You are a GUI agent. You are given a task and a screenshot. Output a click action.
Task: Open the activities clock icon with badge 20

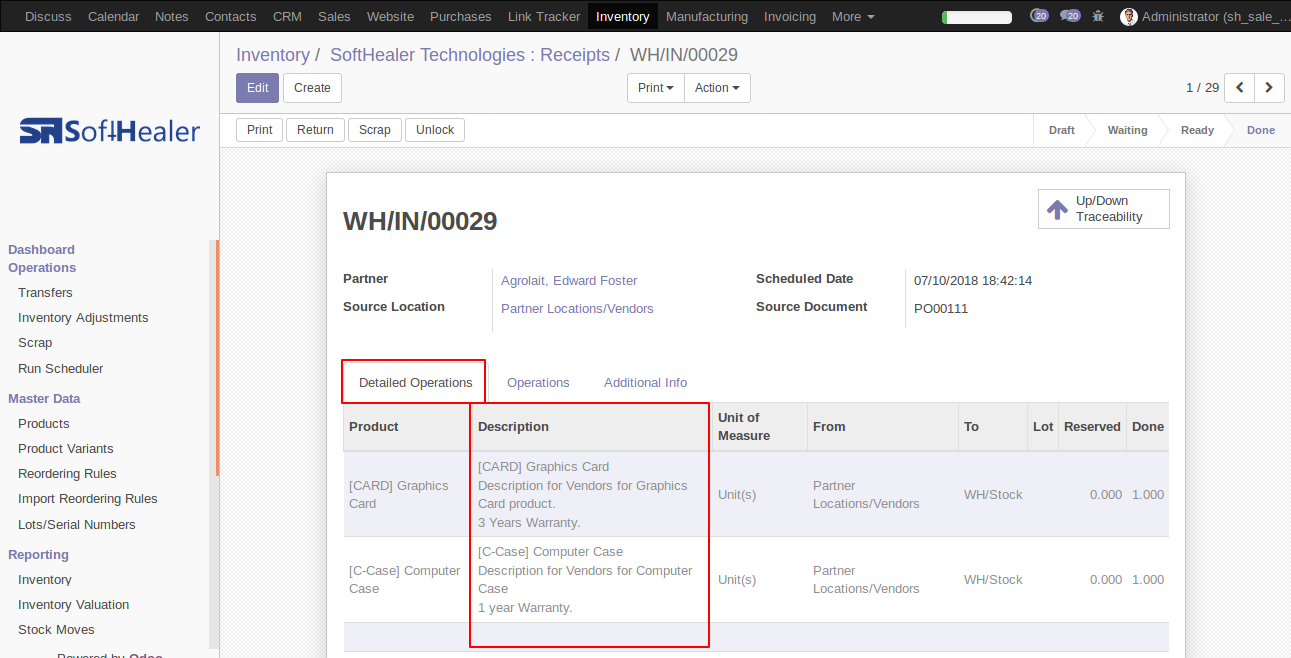tap(1039, 16)
